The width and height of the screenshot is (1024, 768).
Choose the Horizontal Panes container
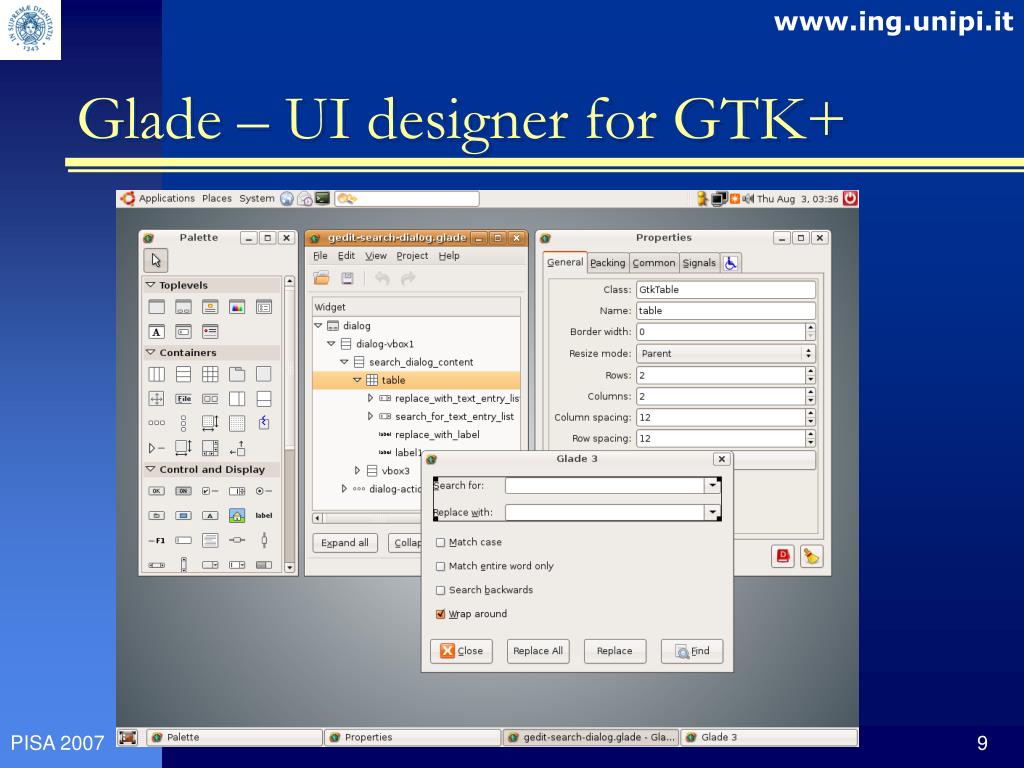click(x=237, y=399)
